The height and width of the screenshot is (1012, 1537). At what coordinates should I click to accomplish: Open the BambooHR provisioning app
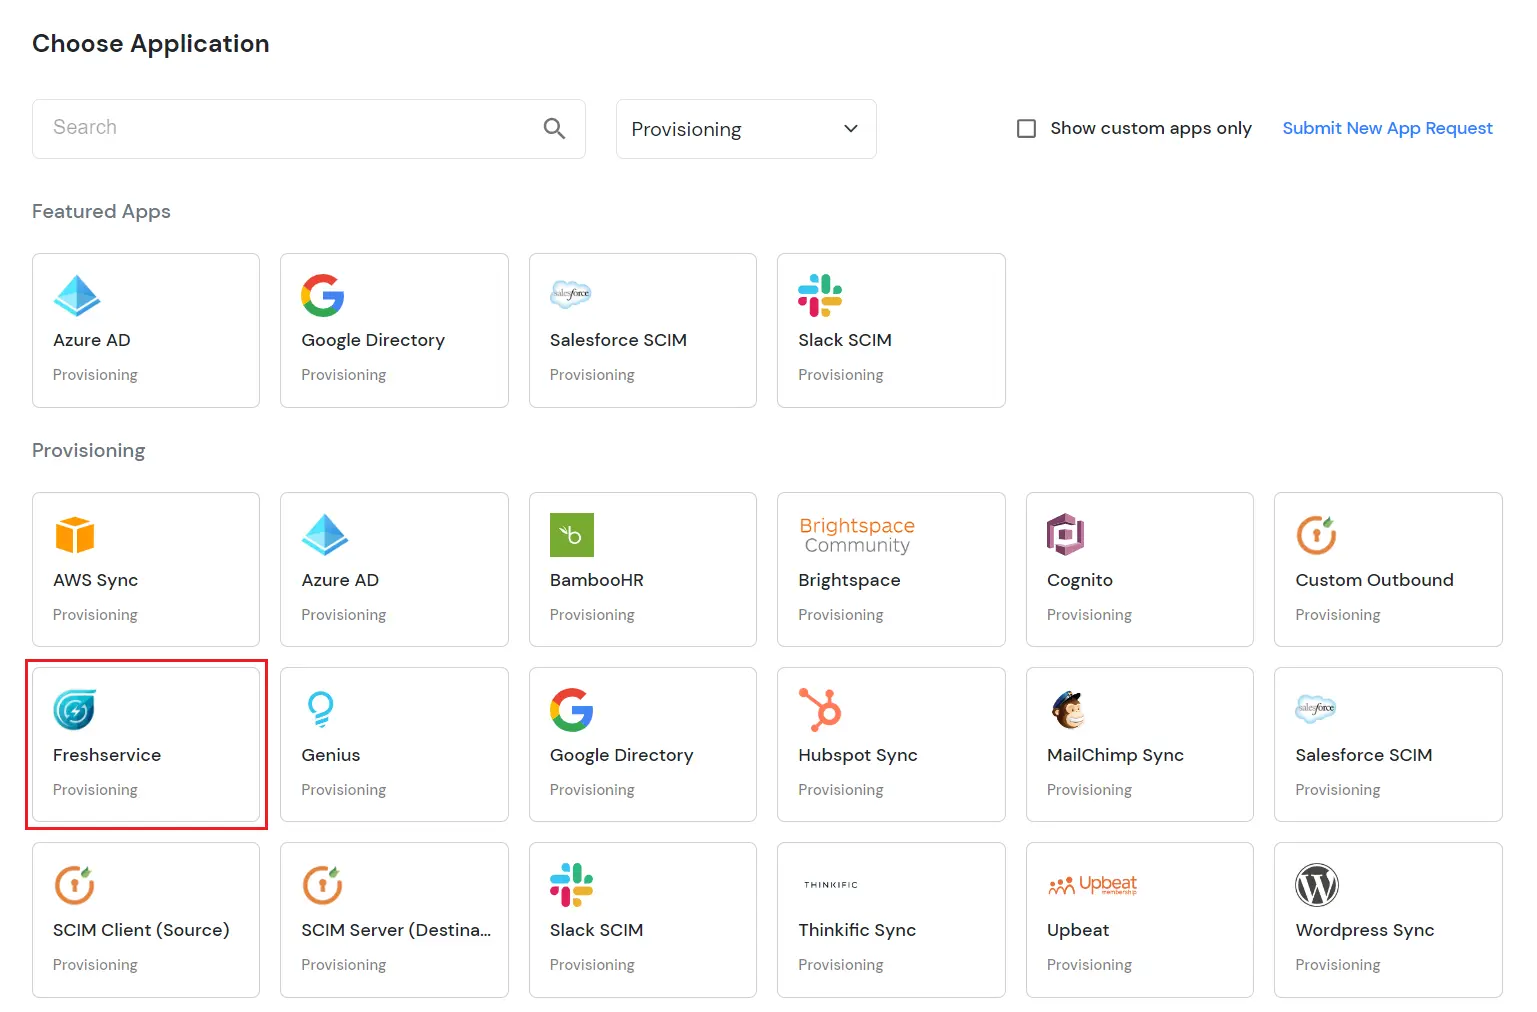tap(570, 536)
